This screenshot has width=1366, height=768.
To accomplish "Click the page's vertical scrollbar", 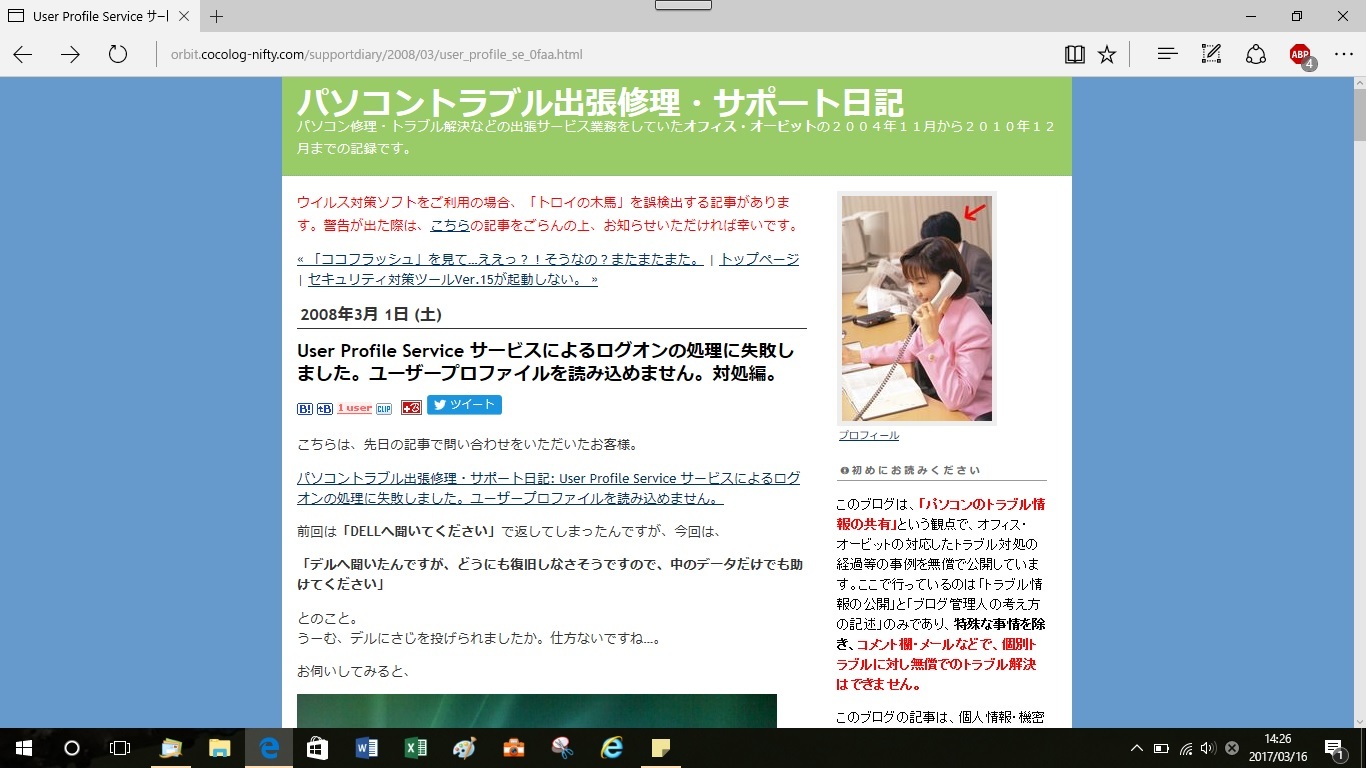I will pos(1360,401).
